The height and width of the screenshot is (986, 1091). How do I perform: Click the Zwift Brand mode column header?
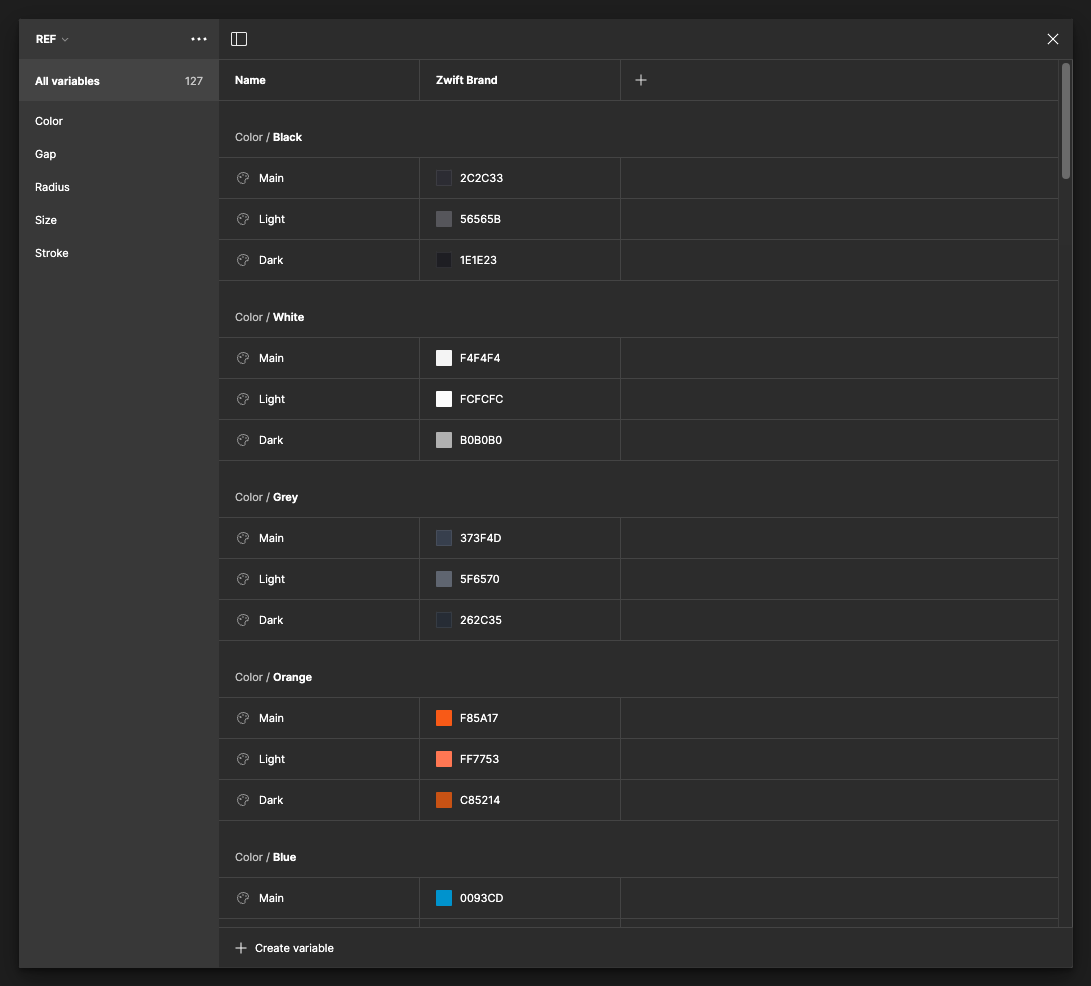pyautogui.click(x=467, y=80)
